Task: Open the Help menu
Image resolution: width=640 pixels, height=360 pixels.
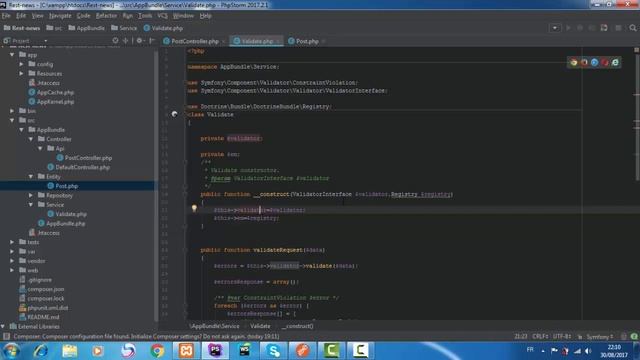Action: [x=205, y=16]
